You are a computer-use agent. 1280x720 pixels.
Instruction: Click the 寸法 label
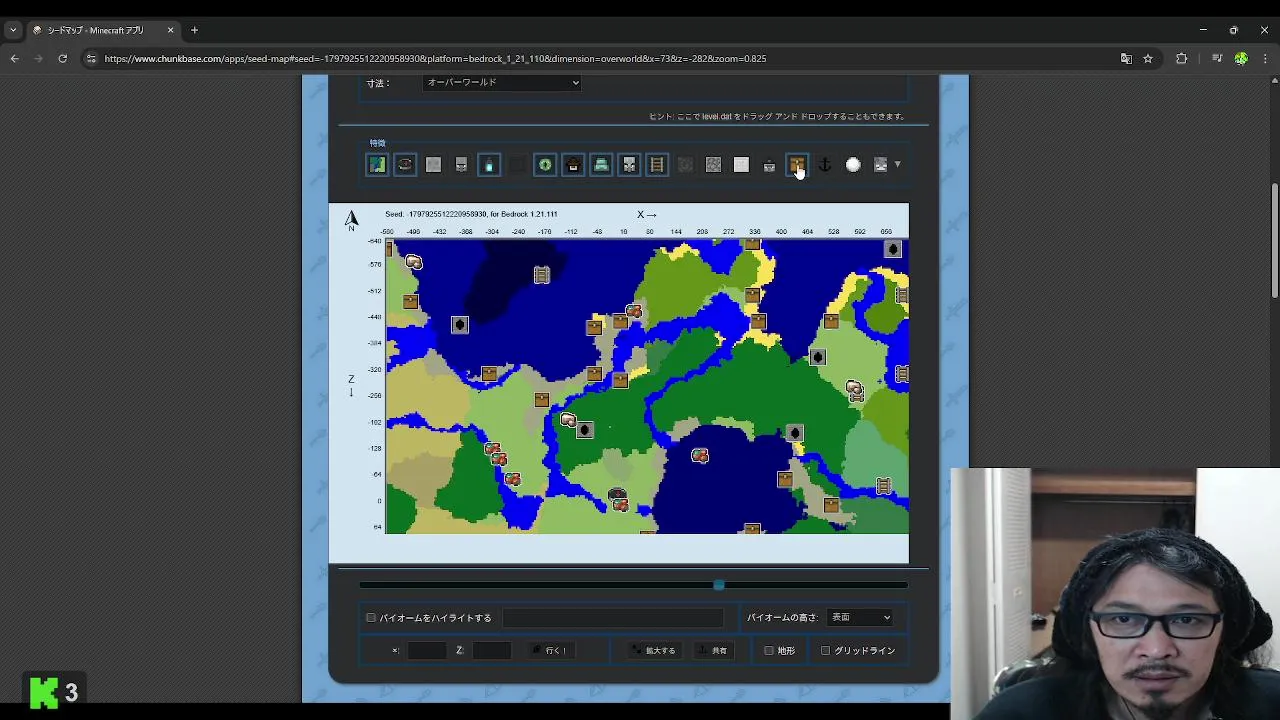(x=378, y=83)
